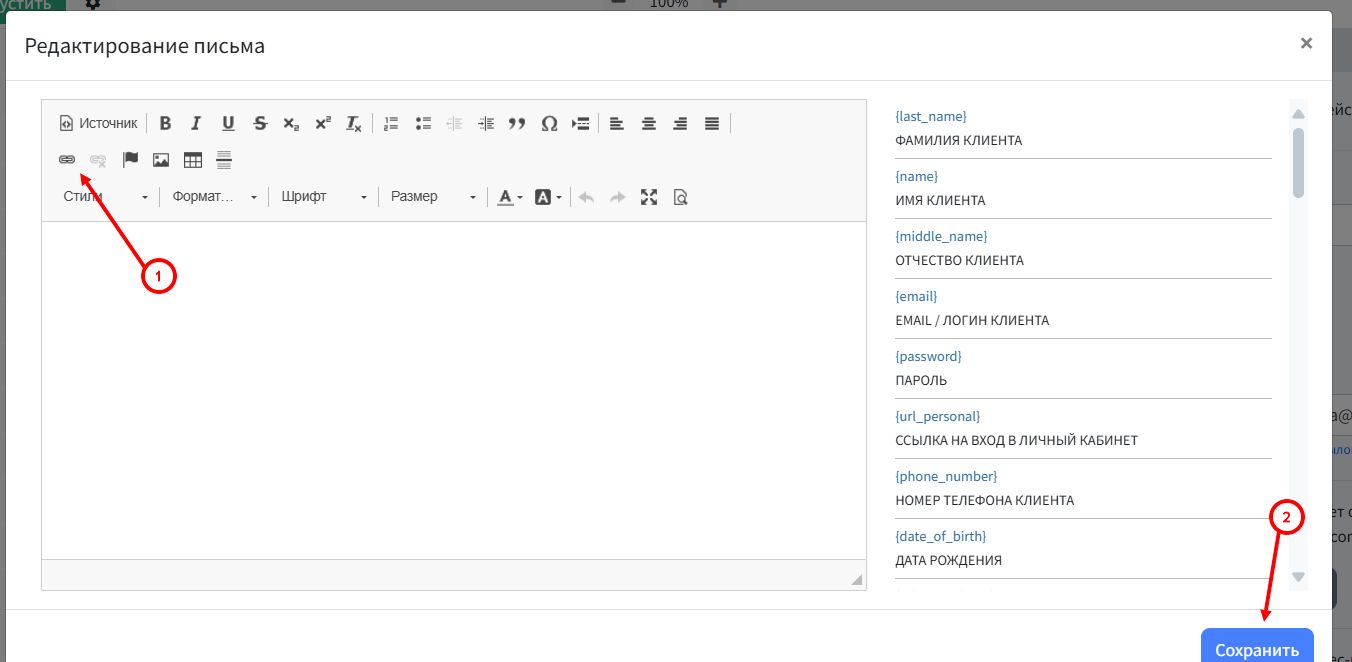
Task: Increase the indent
Action: click(486, 123)
